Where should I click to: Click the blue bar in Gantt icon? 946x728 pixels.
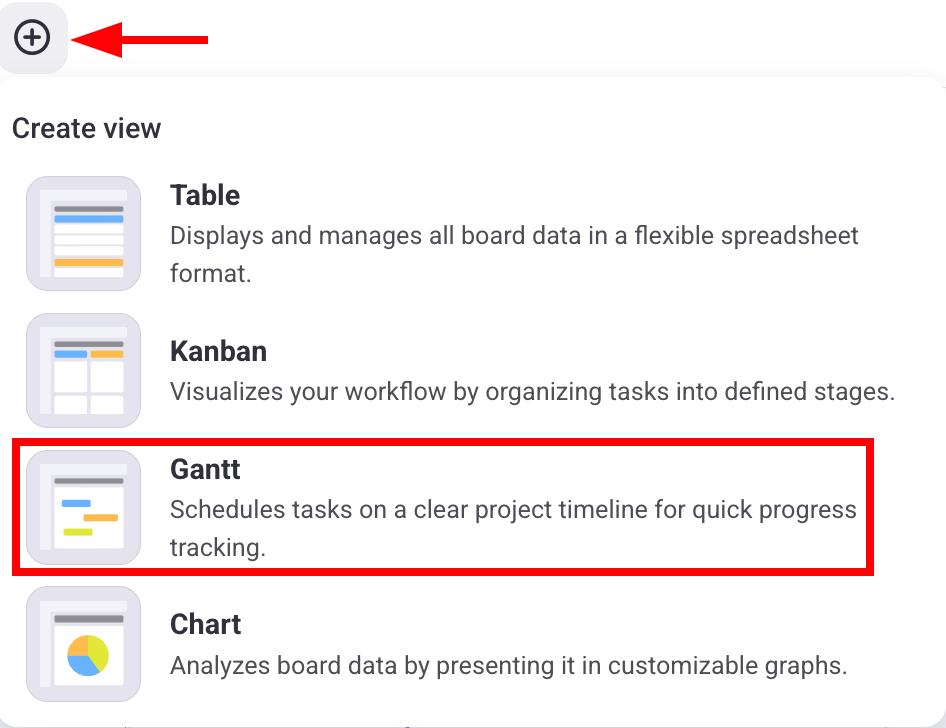coord(76,503)
